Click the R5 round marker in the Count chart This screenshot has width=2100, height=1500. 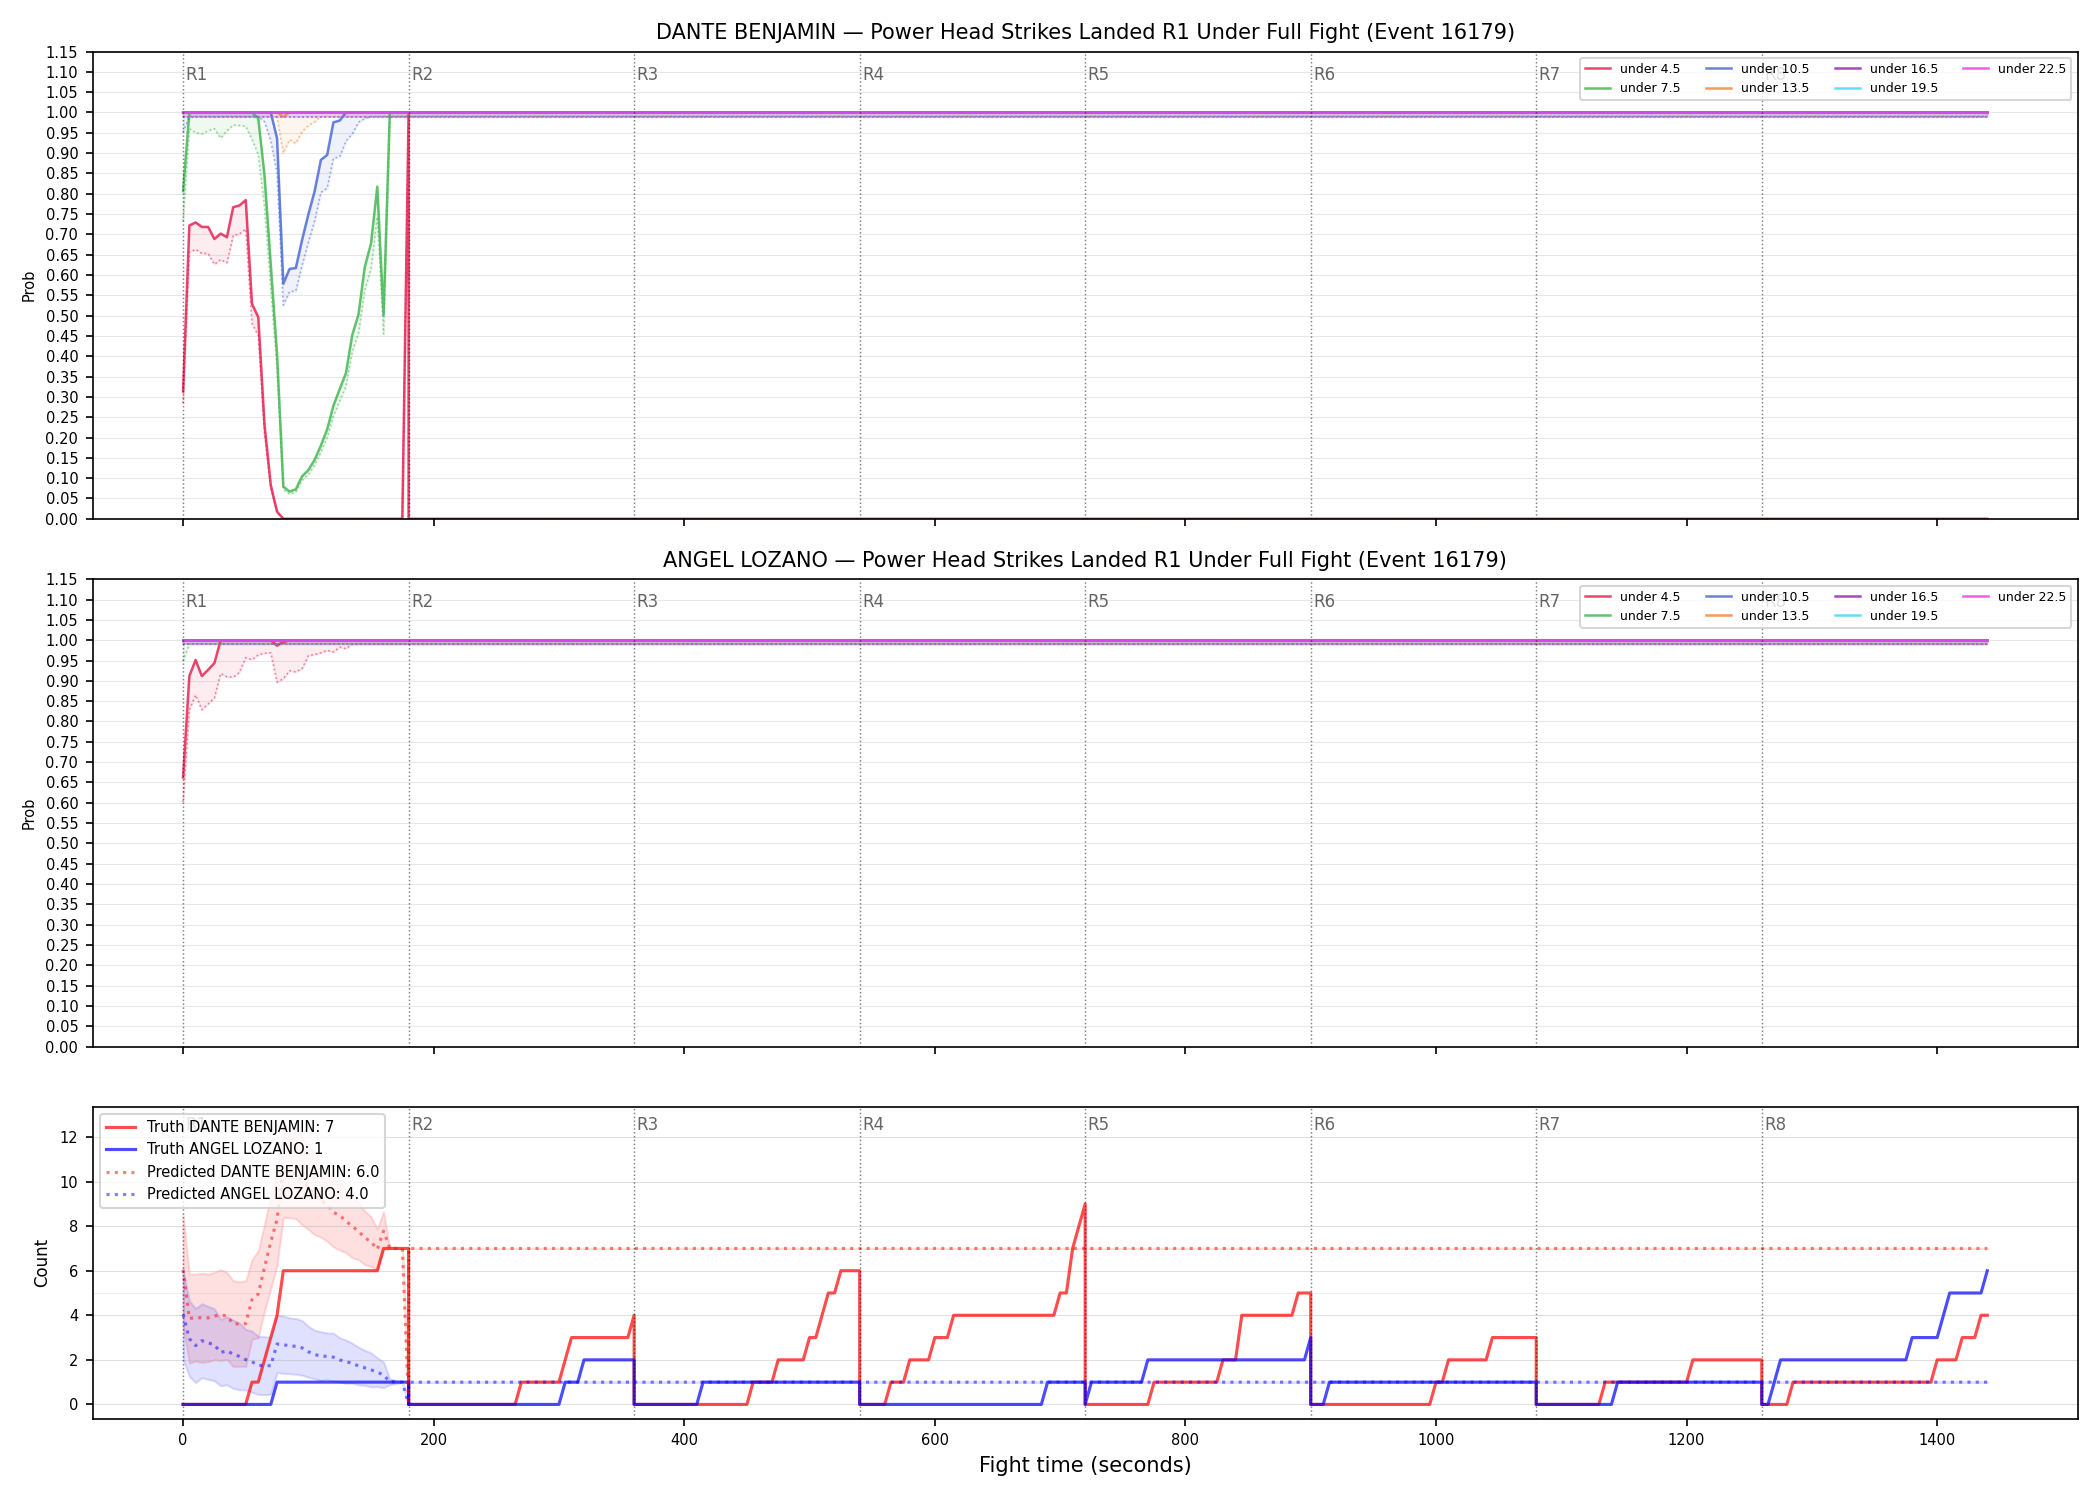click(x=1098, y=1124)
